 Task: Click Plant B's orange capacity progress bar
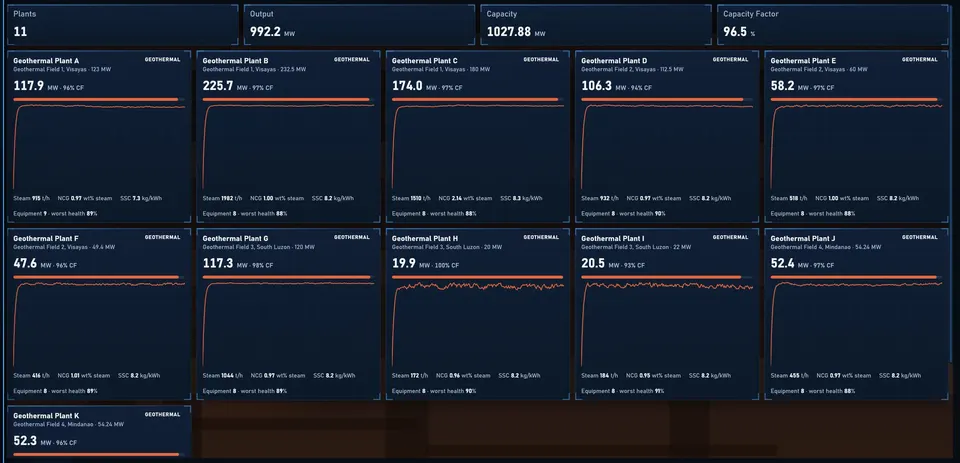click(x=288, y=99)
